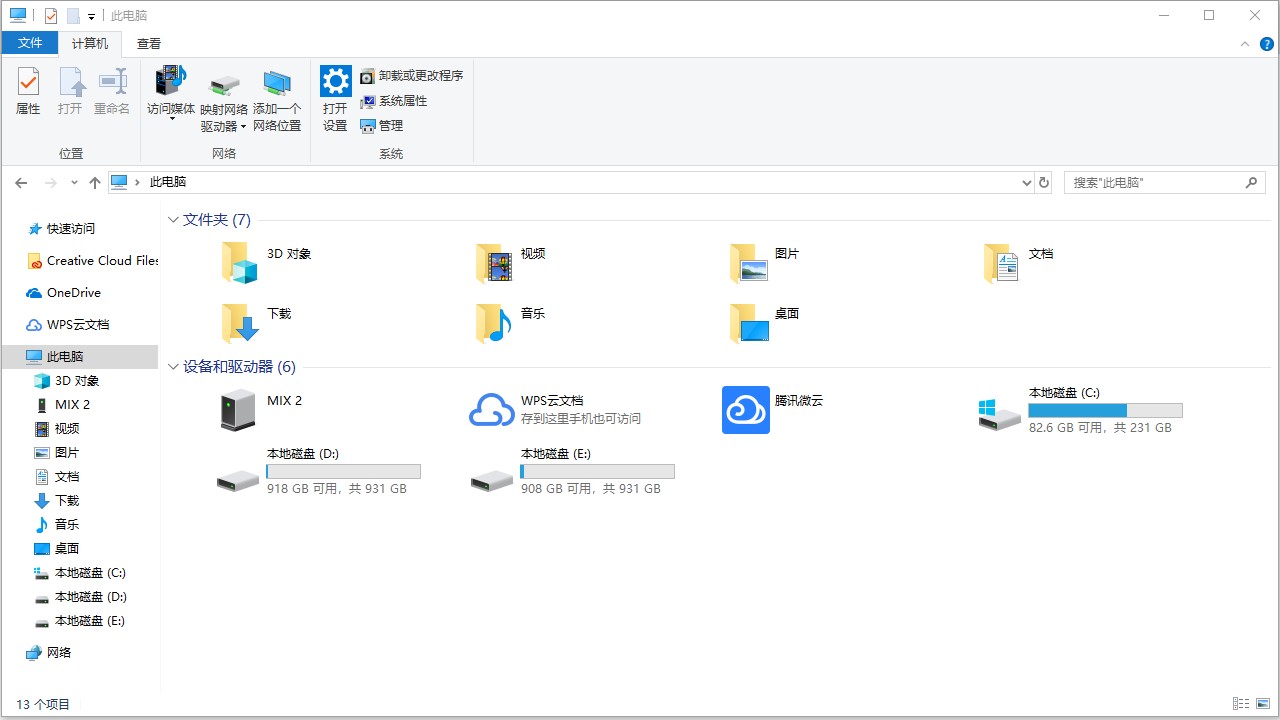Open 系统属性 from the ribbon
Image resolution: width=1280 pixels, height=720 pixels.
393,101
